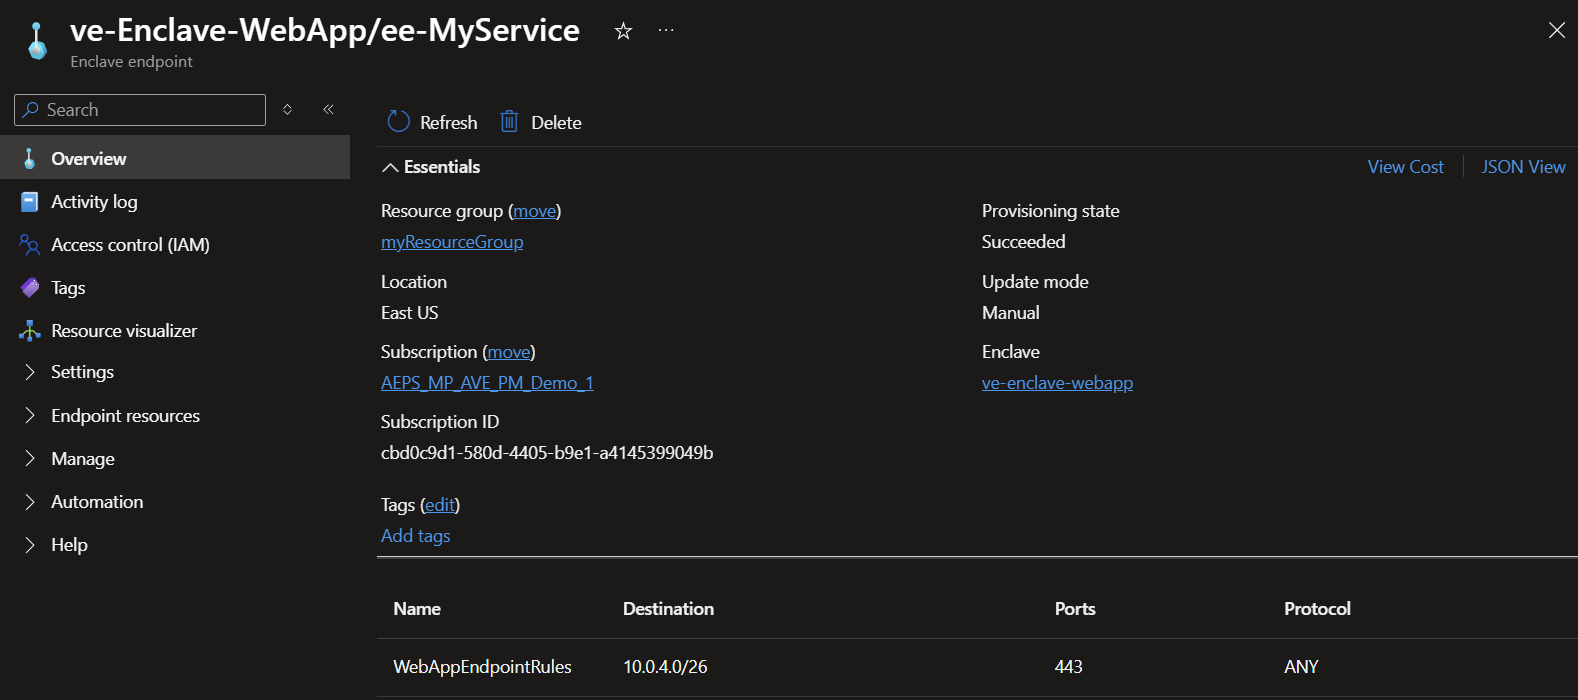Open JSON View link
Viewport: 1578px width, 700px height.
click(1523, 167)
